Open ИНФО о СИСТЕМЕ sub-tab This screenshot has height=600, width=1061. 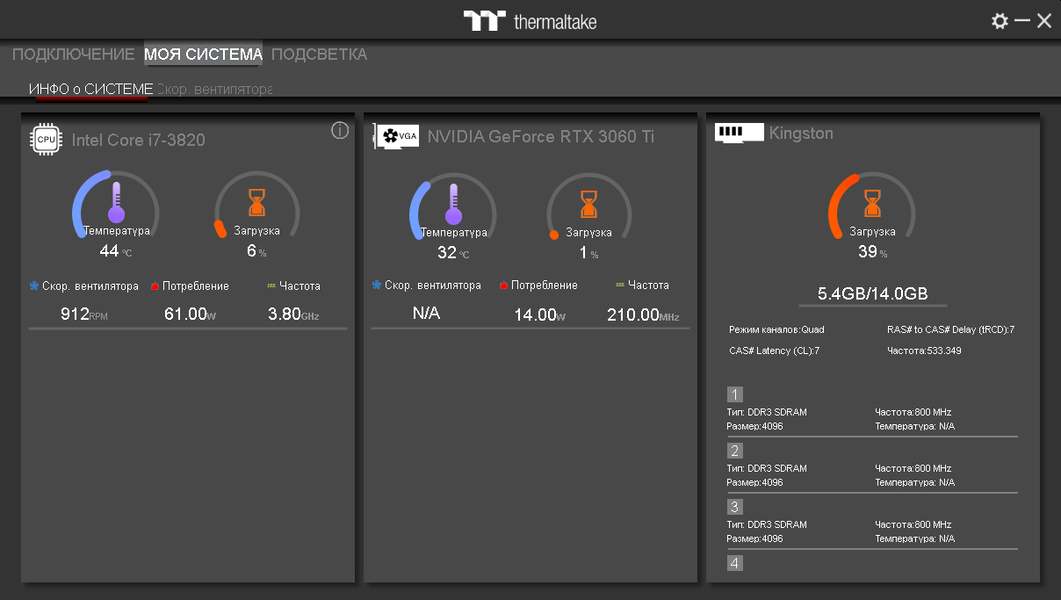91,89
